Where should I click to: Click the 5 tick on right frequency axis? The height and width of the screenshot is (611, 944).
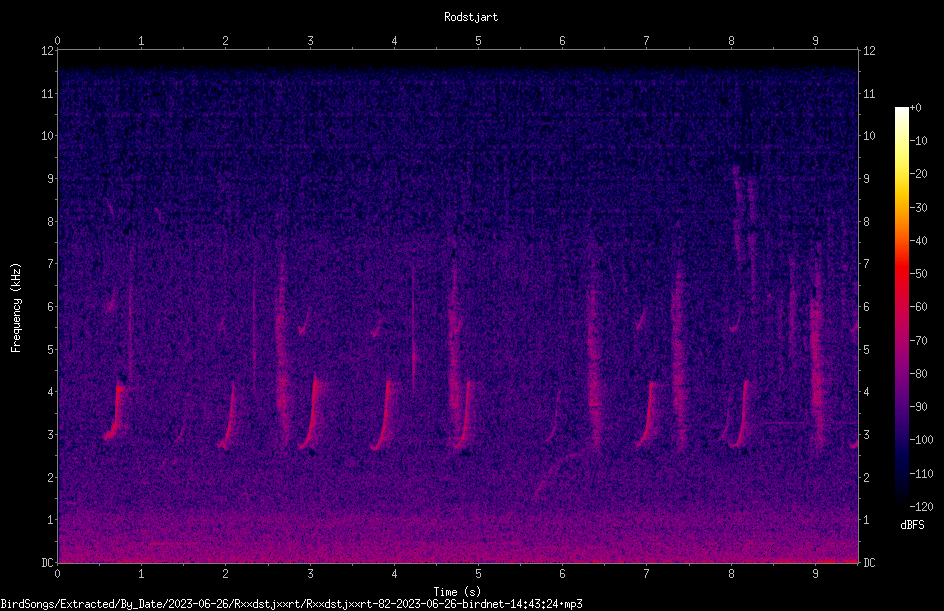(x=866, y=349)
